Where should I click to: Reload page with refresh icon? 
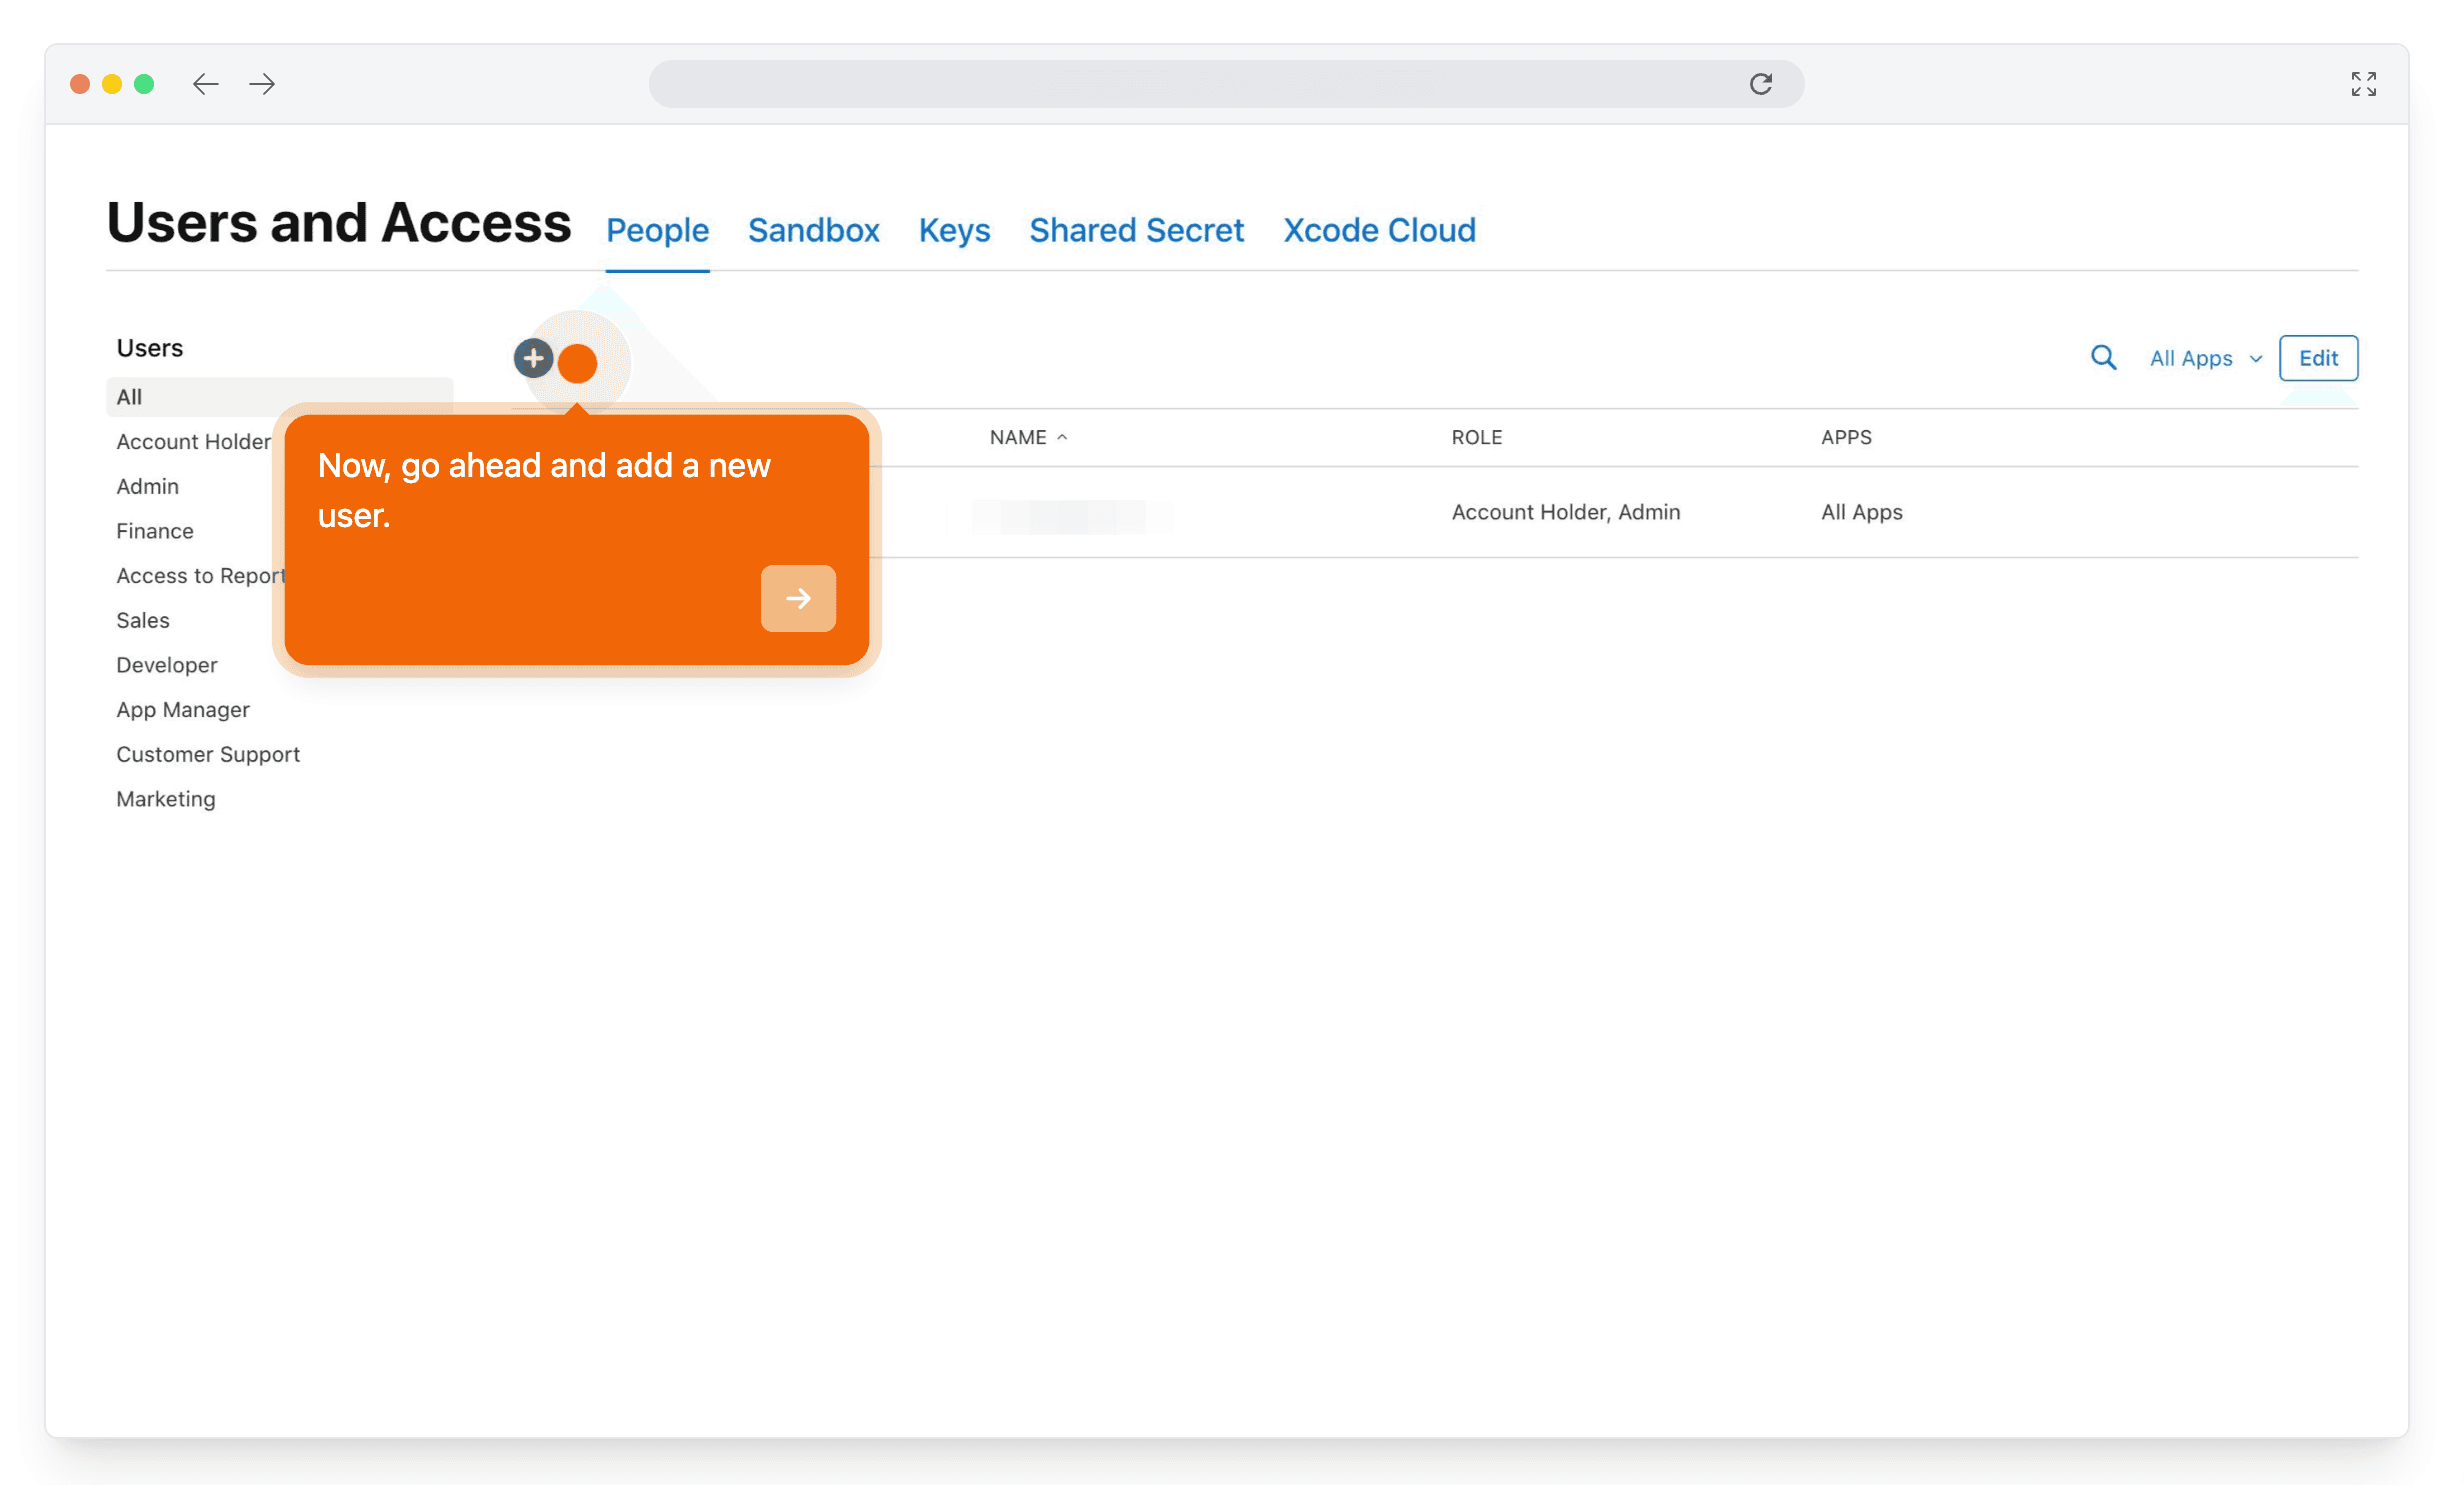1760,84
